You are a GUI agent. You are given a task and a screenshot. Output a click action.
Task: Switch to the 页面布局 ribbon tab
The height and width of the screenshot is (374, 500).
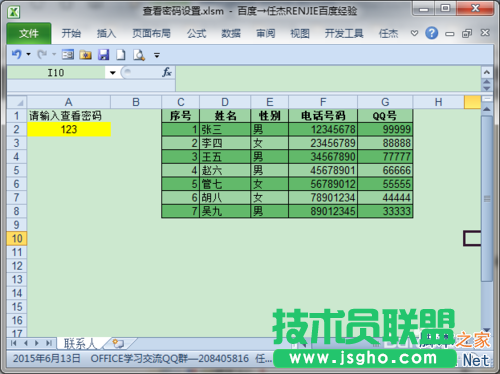(x=151, y=34)
